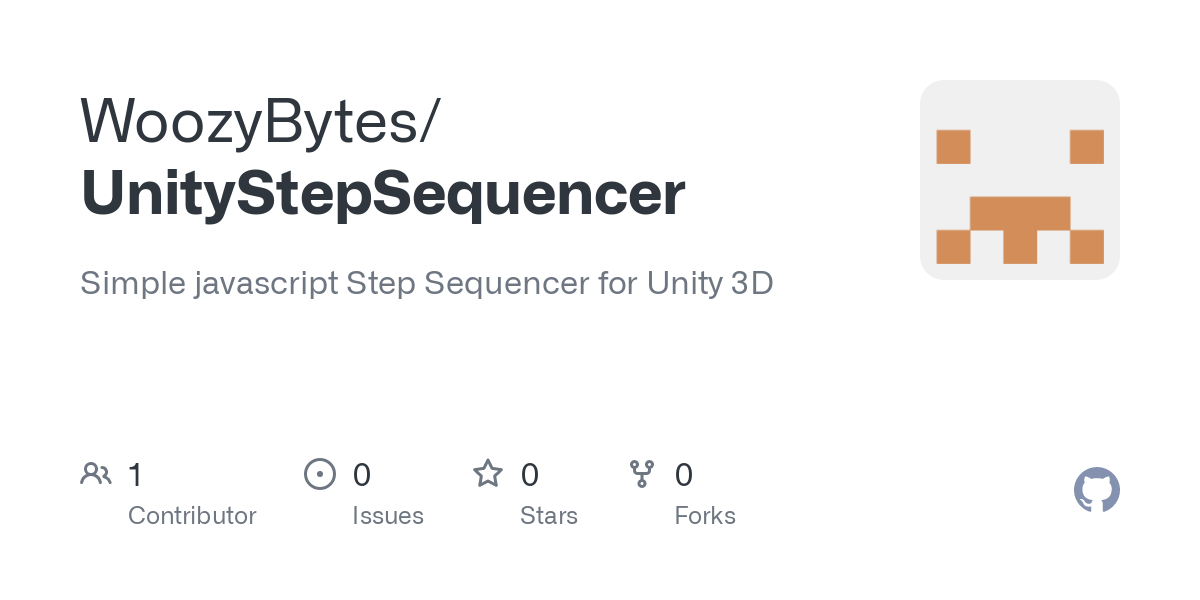Open the WoozyBytes owner name
The height and width of the screenshot is (600, 1200).
(259, 120)
